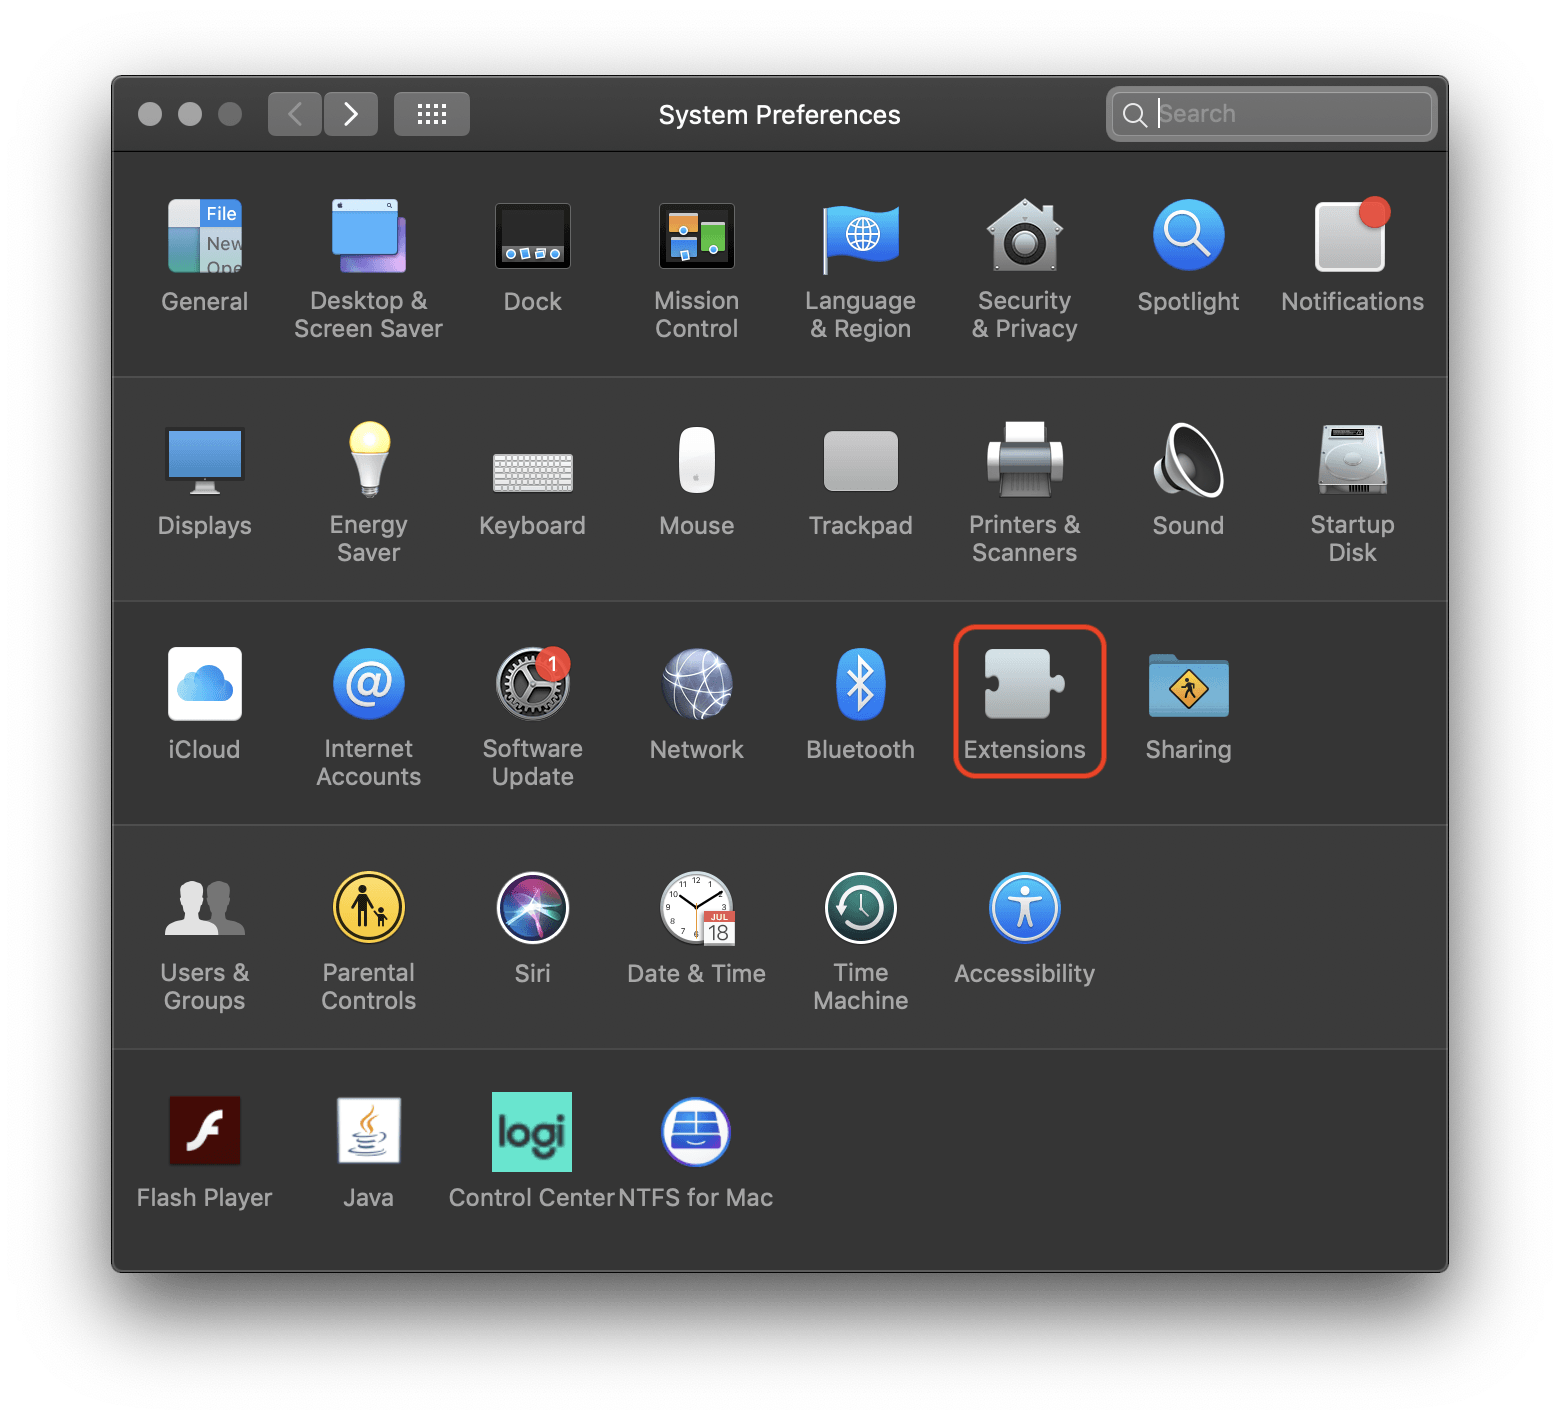This screenshot has height=1420, width=1560.
Task: Click the Siri preferences icon
Action: (x=532, y=909)
